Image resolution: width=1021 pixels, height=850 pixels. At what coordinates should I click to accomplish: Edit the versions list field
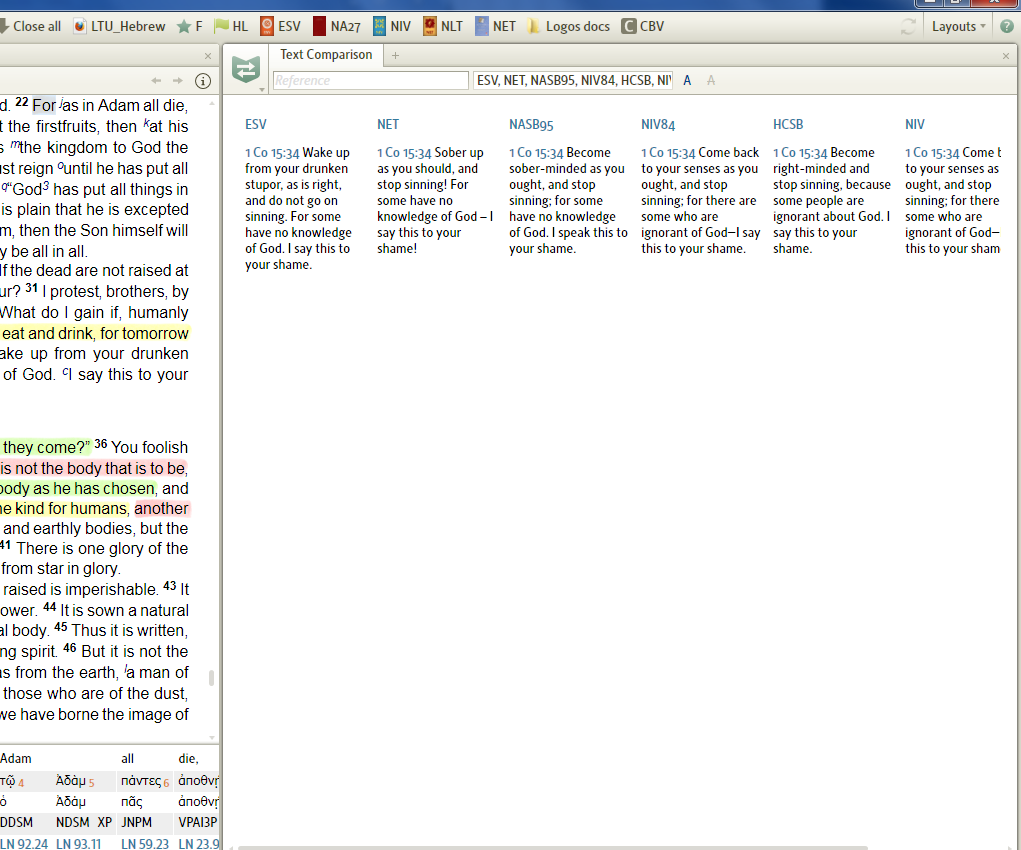pos(573,81)
